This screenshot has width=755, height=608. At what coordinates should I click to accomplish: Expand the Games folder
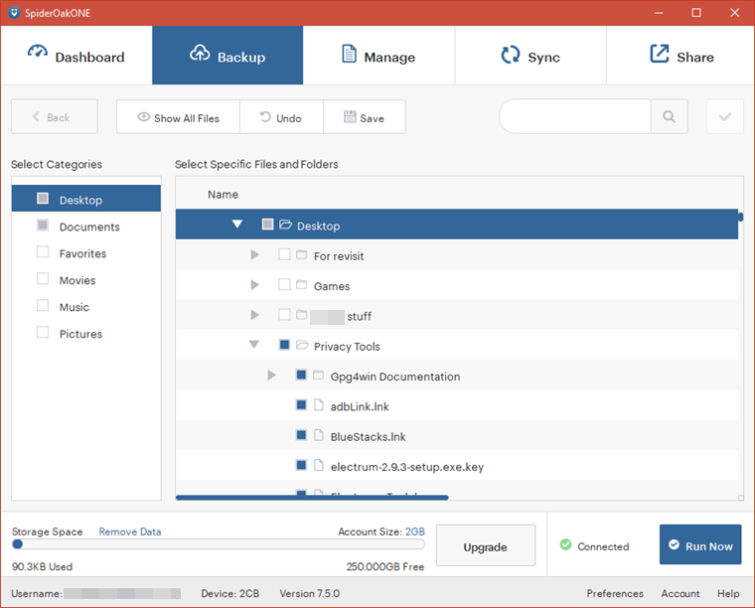point(255,285)
